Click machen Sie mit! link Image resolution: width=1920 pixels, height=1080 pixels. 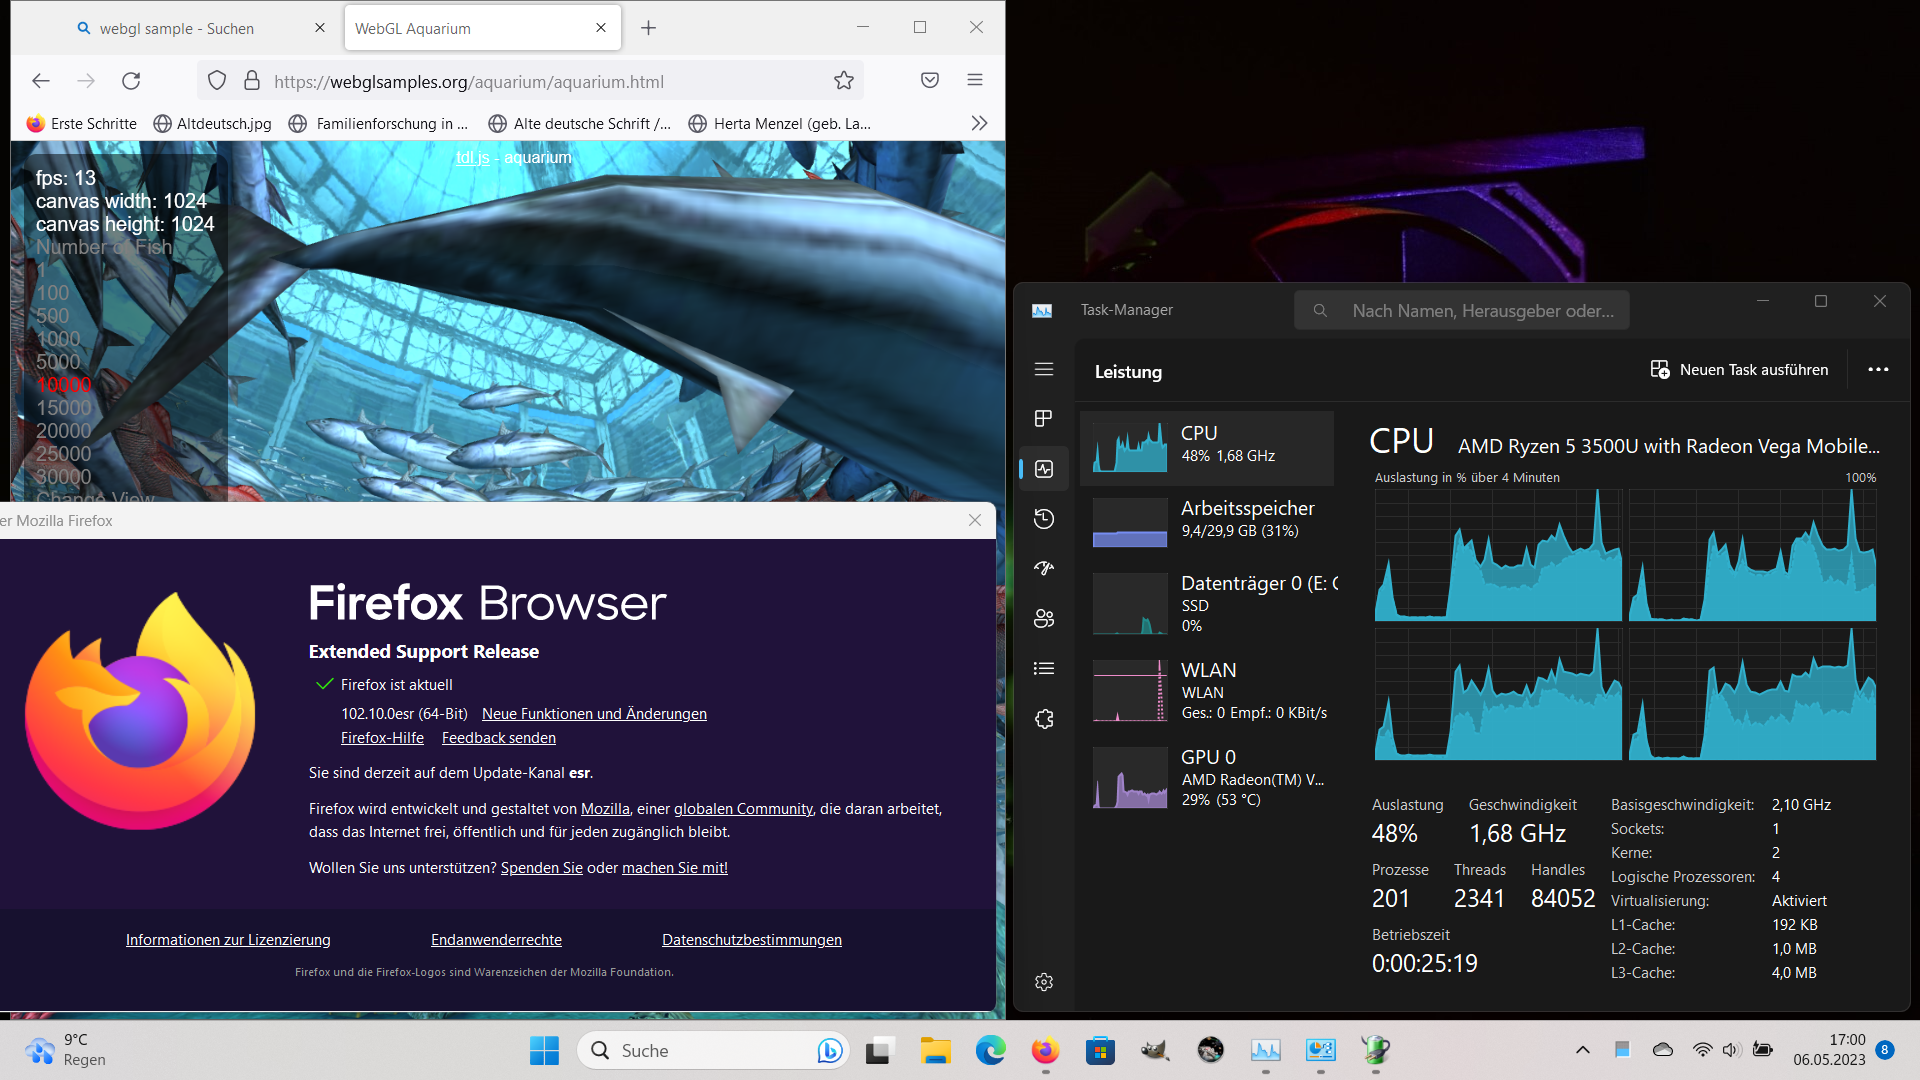pyautogui.click(x=675, y=868)
